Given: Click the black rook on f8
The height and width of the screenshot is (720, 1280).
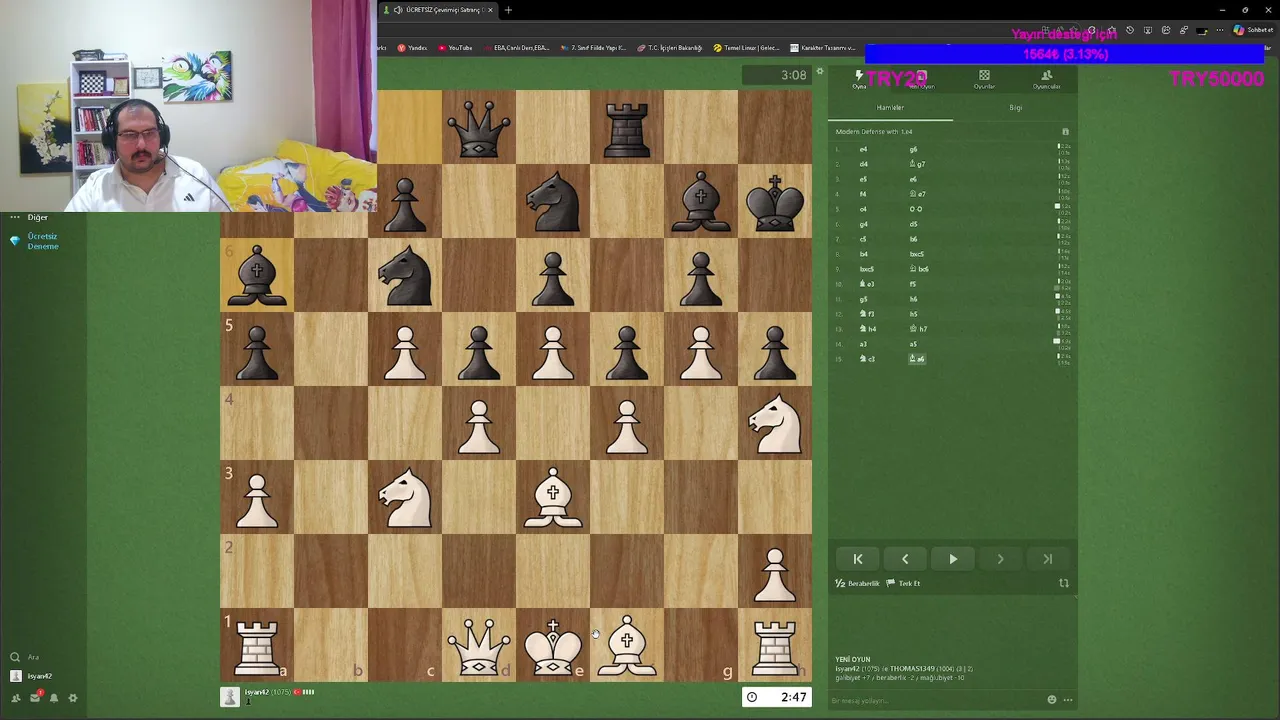Looking at the screenshot, I should click(x=627, y=127).
